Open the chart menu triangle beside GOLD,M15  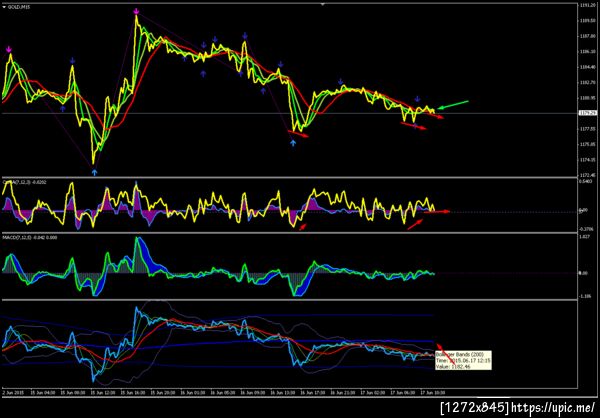pyautogui.click(x=4, y=7)
